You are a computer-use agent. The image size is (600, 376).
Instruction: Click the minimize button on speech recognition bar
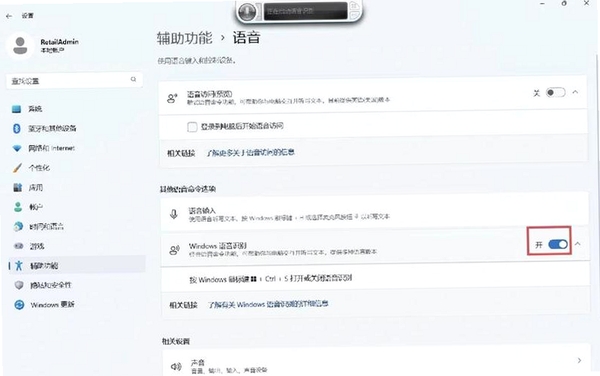tap(354, 15)
